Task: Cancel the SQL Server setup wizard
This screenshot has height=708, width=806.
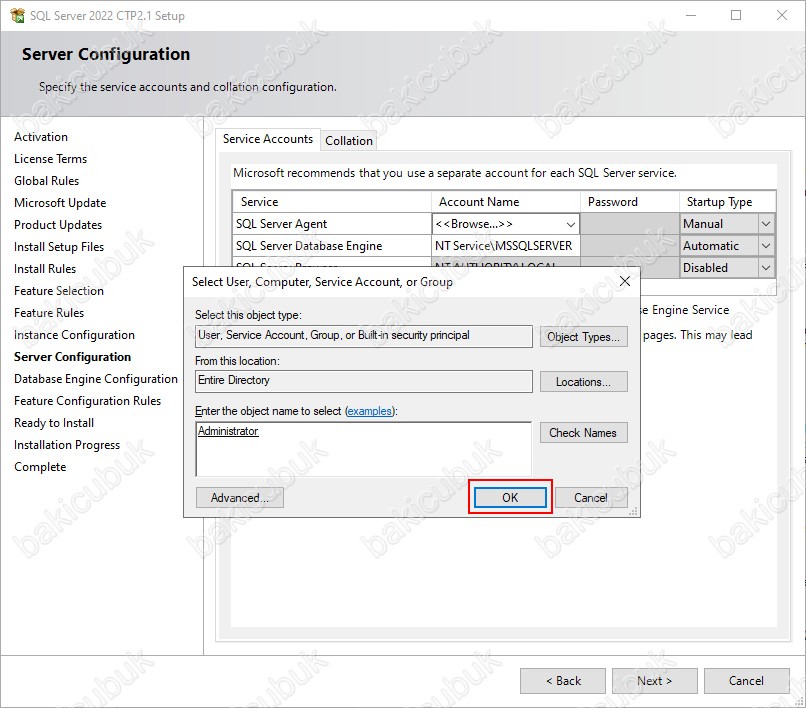Action: tap(746, 681)
